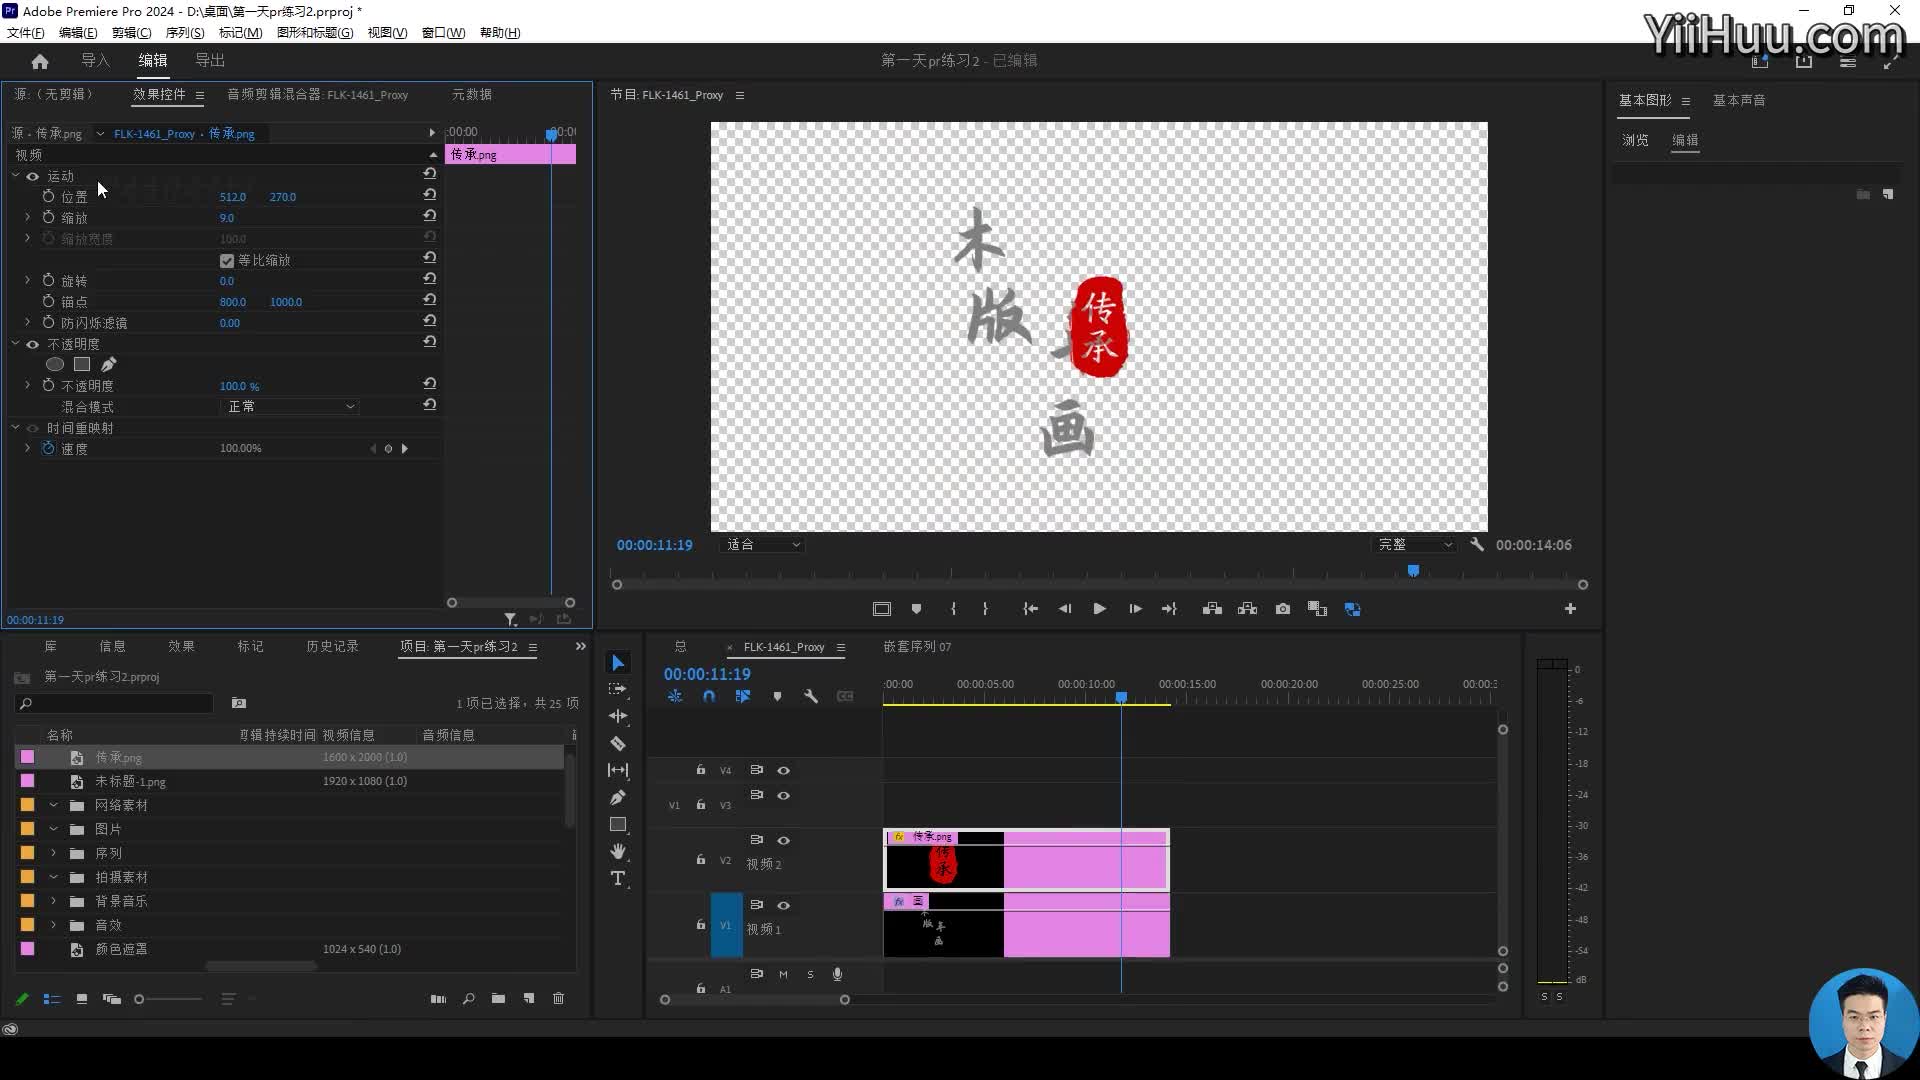Add marker in Program monitor
1920x1080 pixels.
pos(916,609)
